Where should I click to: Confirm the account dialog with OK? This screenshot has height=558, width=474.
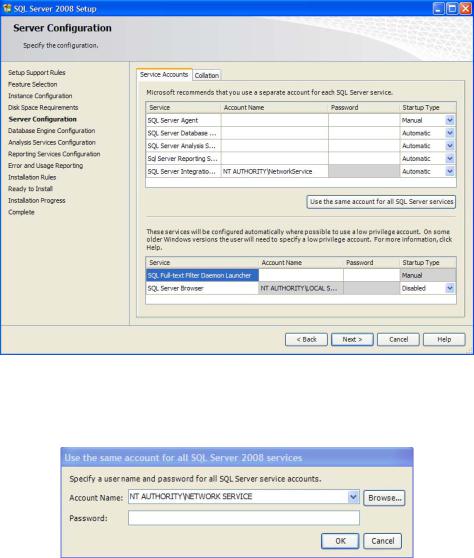340,541
